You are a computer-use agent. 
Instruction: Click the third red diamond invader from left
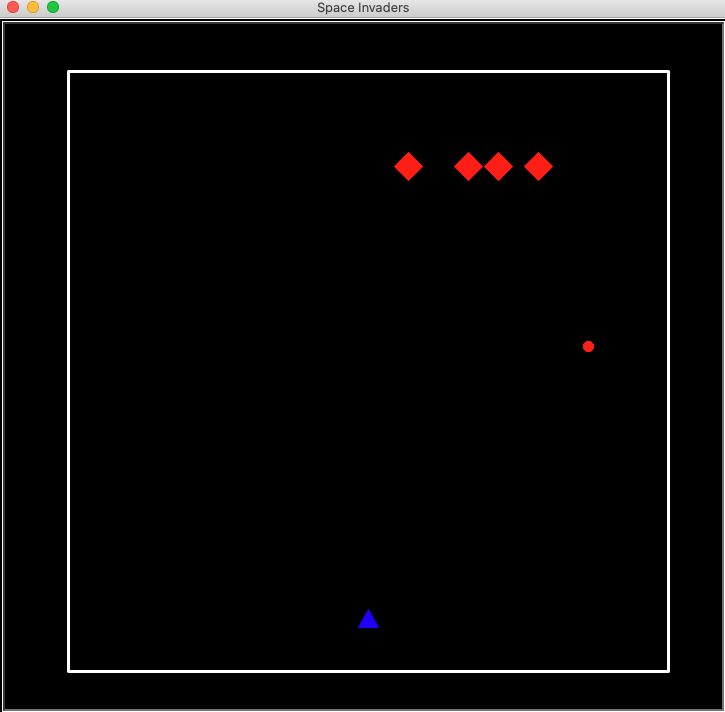point(498,166)
